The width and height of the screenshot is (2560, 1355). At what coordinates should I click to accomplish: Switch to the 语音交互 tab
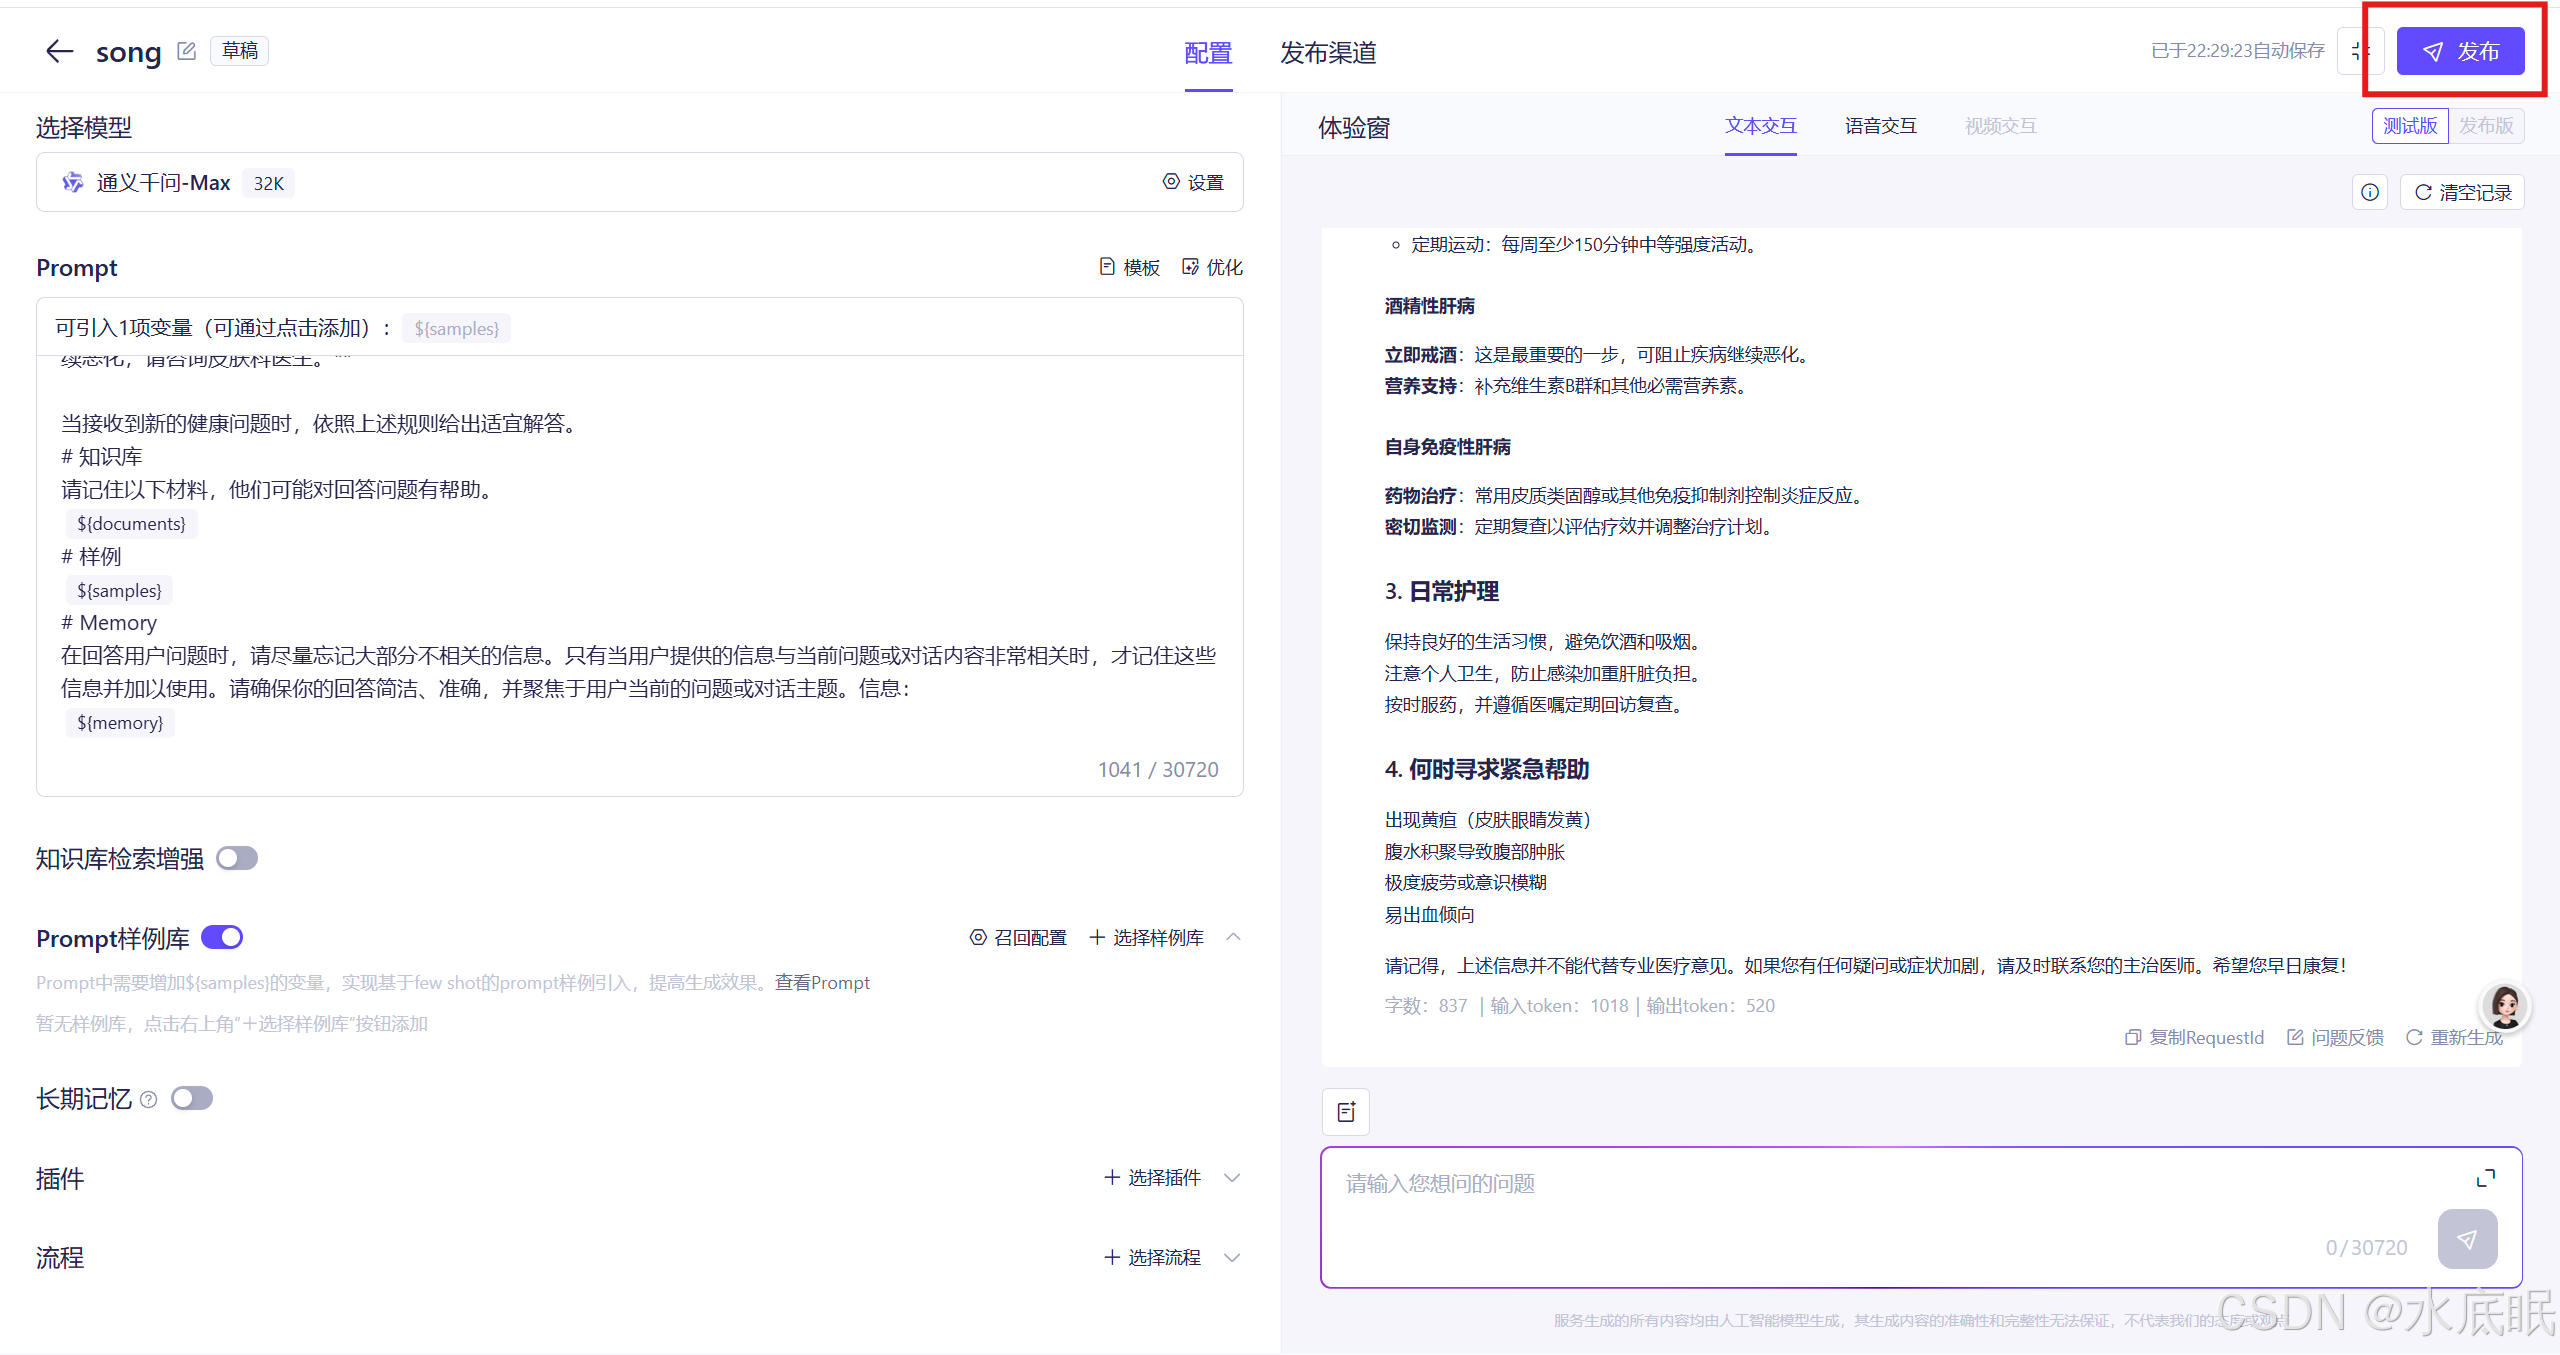(1880, 126)
